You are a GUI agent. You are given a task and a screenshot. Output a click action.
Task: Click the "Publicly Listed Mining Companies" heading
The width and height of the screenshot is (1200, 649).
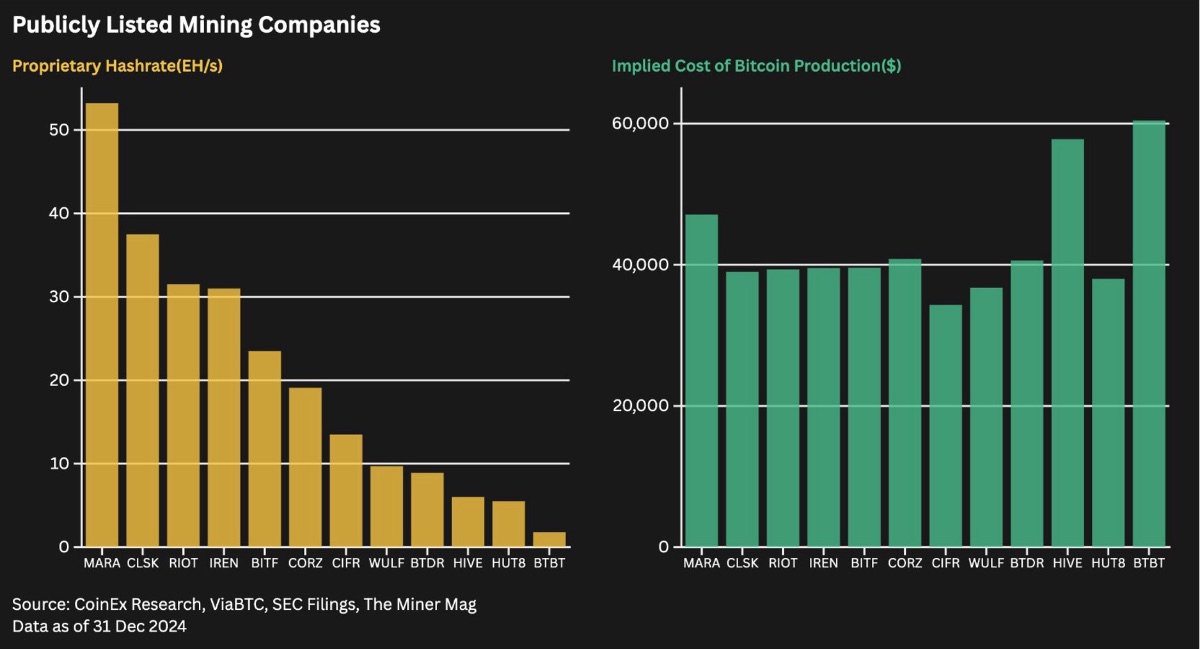pyautogui.click(x=196, y=25)
